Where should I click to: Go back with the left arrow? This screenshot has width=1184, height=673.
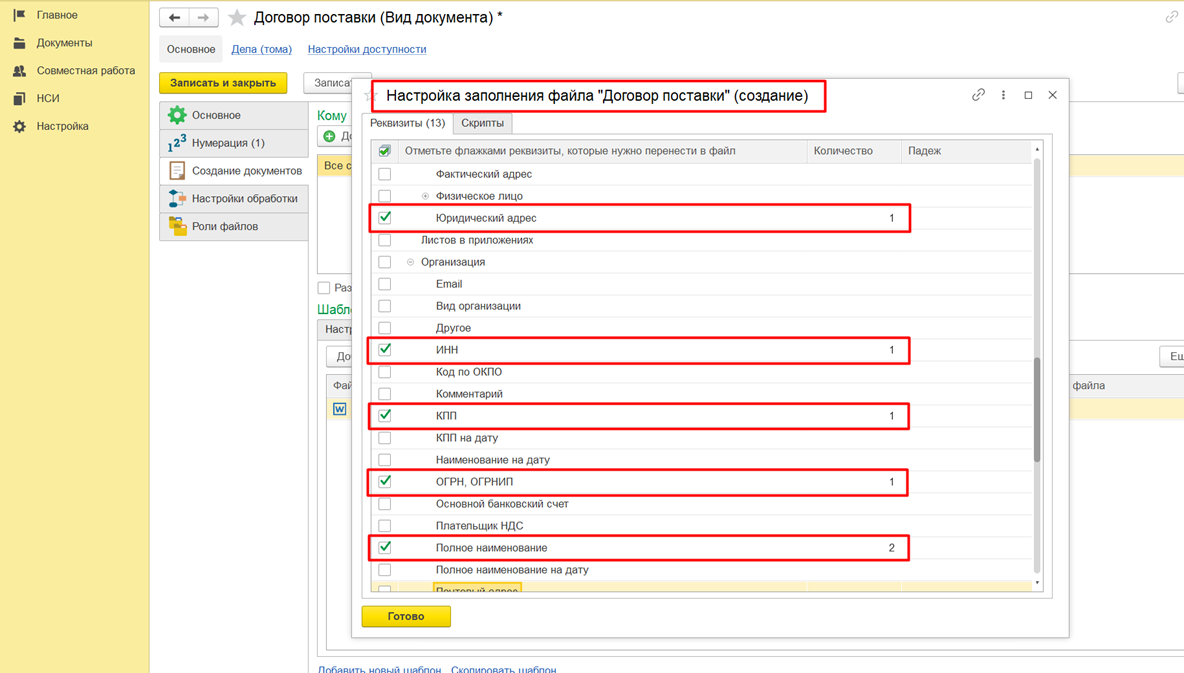tap(174, 17)
